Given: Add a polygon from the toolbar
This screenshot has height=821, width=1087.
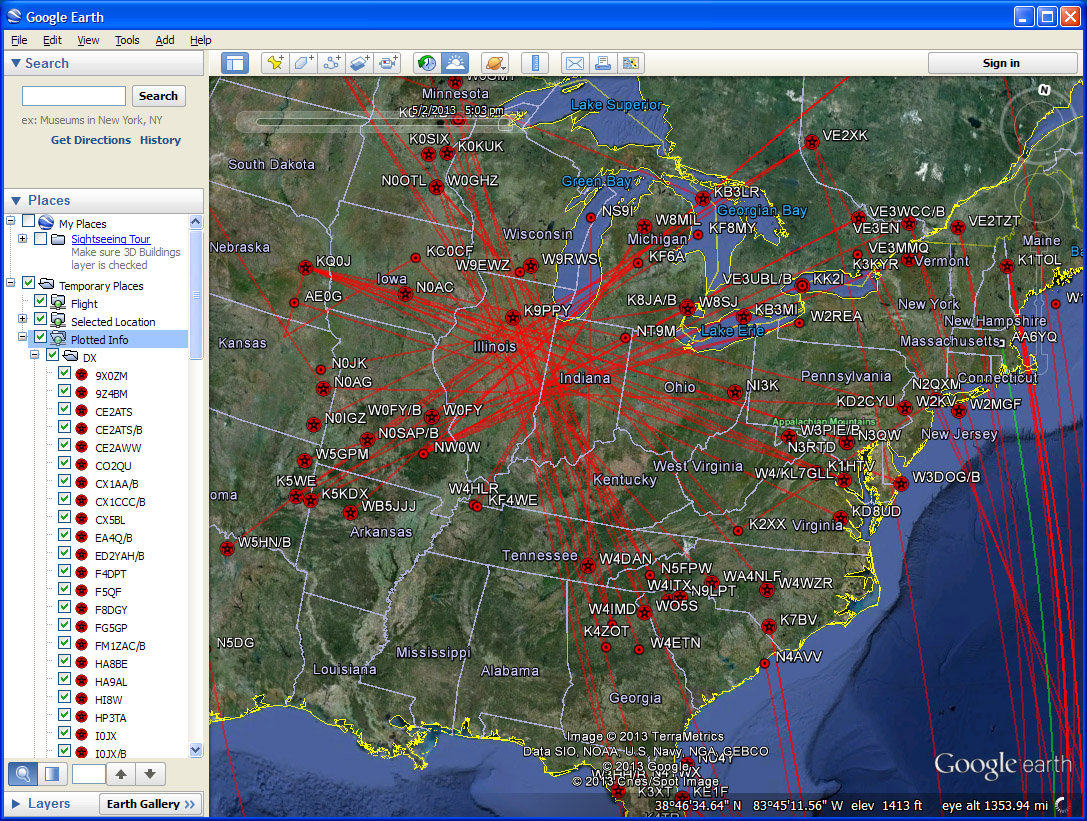Looking at the screenshot, I should (304, 63).
